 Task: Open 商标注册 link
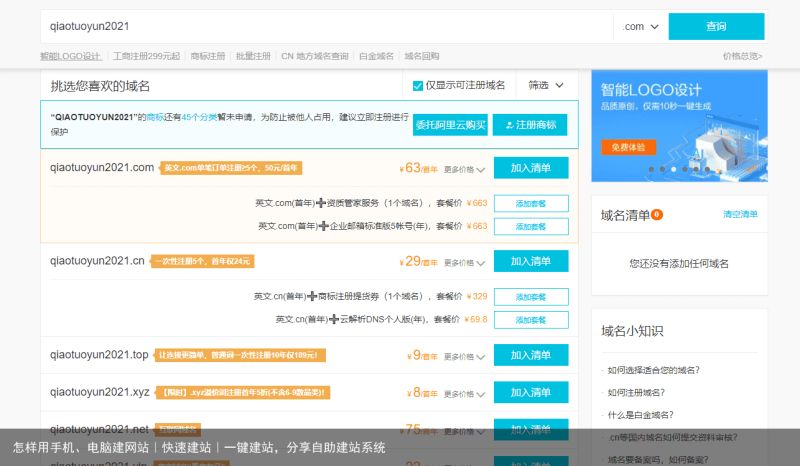click(x=208, y=56)
